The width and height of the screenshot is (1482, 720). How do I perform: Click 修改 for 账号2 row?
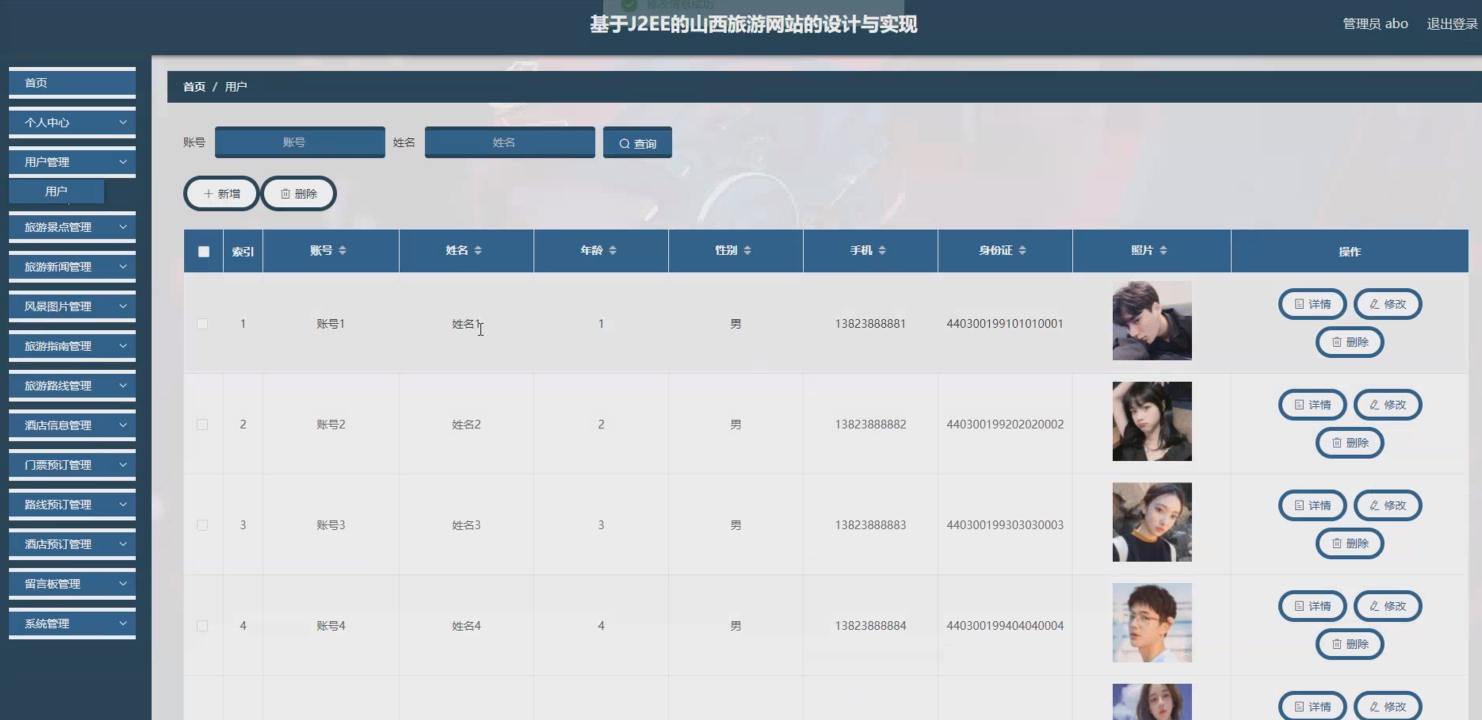(x=1388, y=405)
